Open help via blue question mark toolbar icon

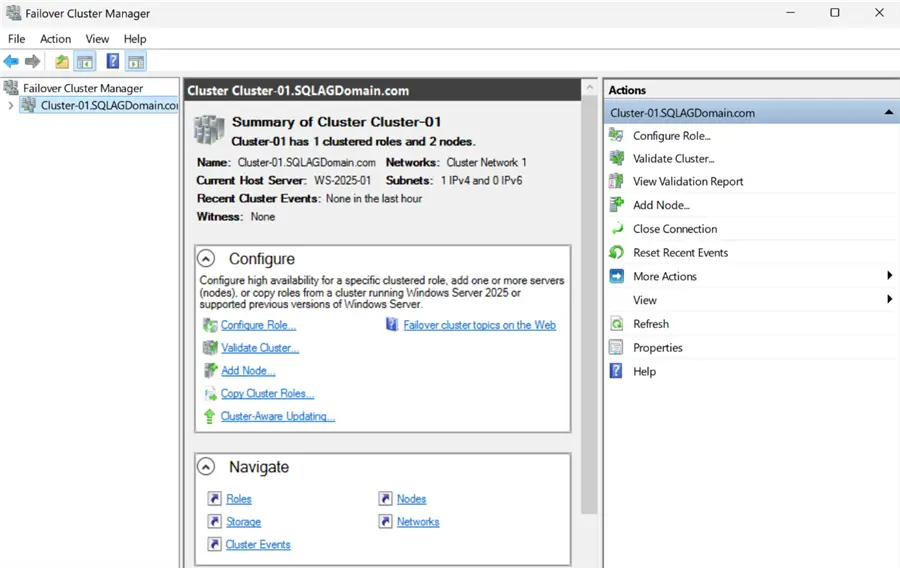112,61
